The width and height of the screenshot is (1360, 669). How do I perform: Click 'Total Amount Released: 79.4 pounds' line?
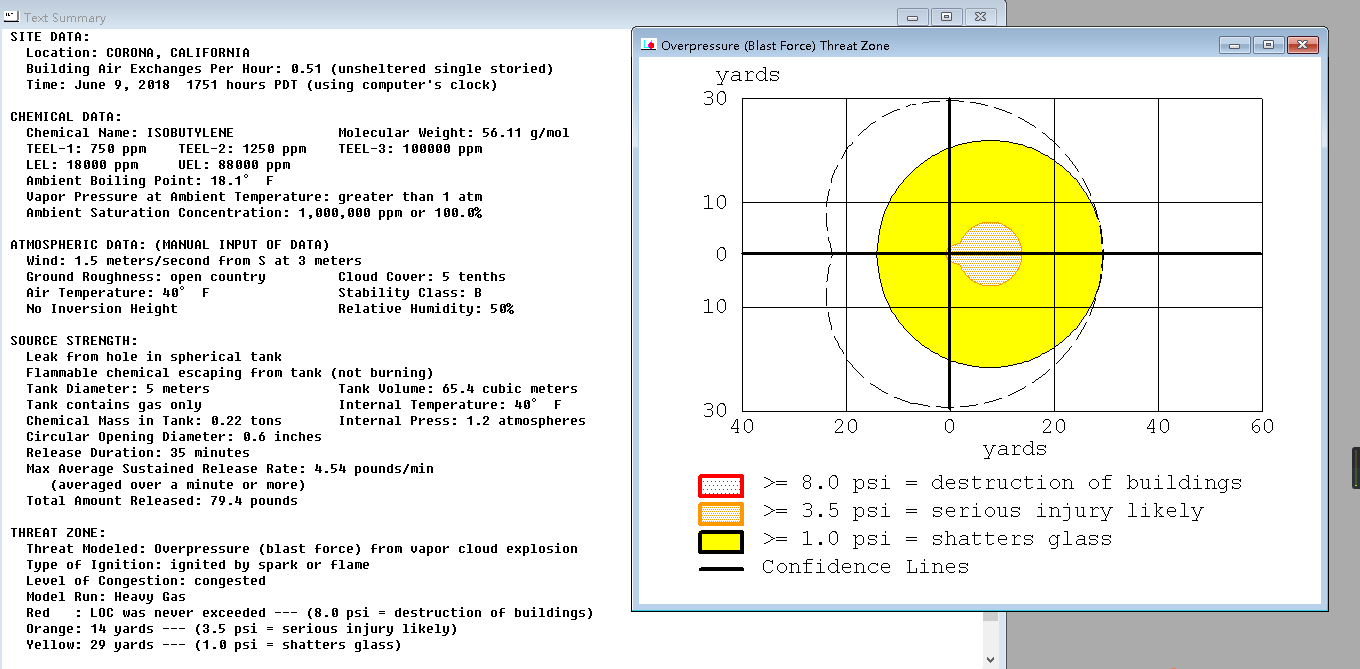tap(162, 501)
